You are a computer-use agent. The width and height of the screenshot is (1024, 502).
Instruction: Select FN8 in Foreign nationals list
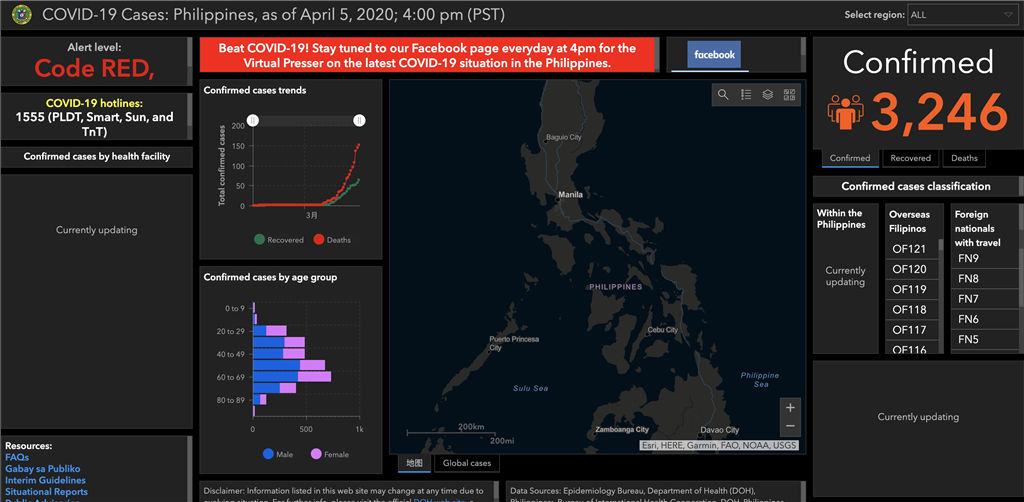(x=983, y=279)
